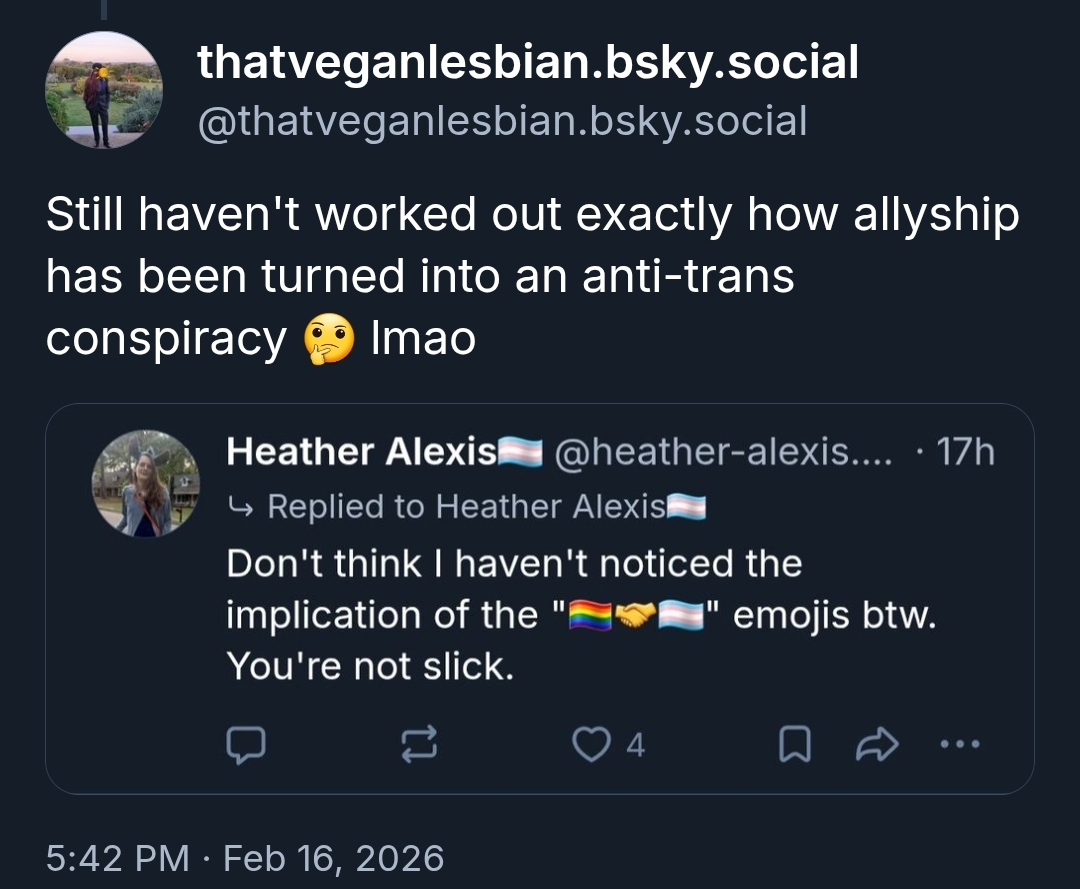The width and height of the screenshot is (1080, 889).
Task: Click the "Replied to Heather Alexis" label
Action: click(466, 507)
